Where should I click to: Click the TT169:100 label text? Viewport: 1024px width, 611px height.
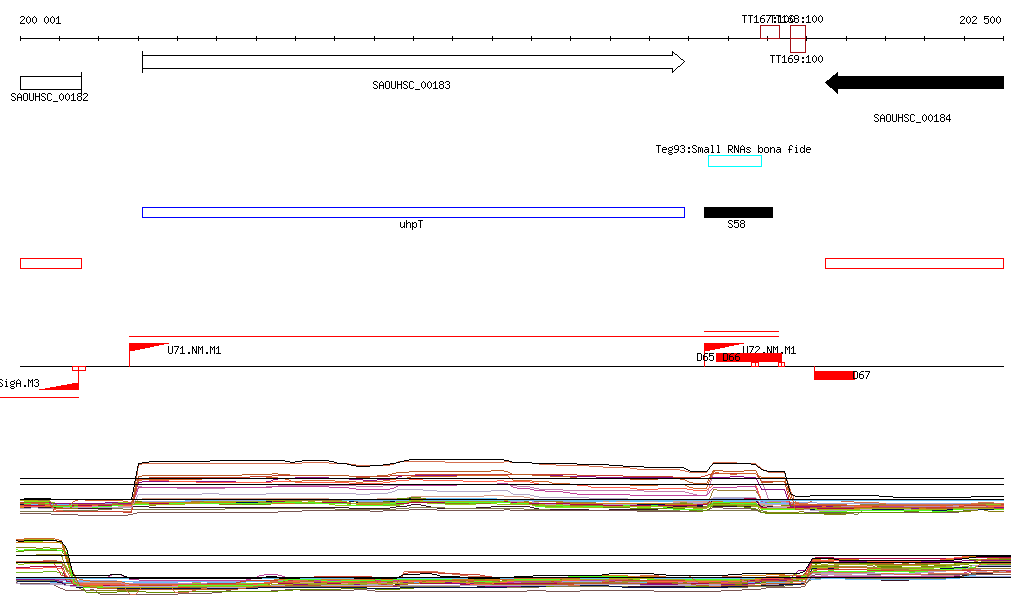point(796,59)
